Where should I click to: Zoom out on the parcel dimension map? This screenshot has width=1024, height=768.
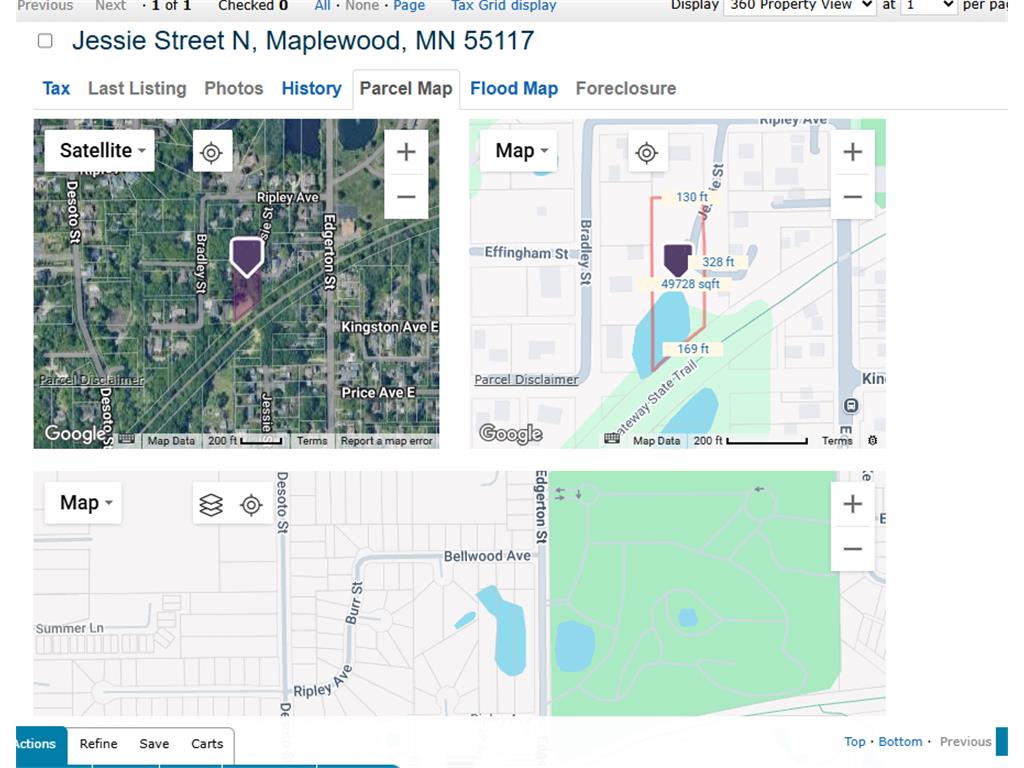[853, 196]
